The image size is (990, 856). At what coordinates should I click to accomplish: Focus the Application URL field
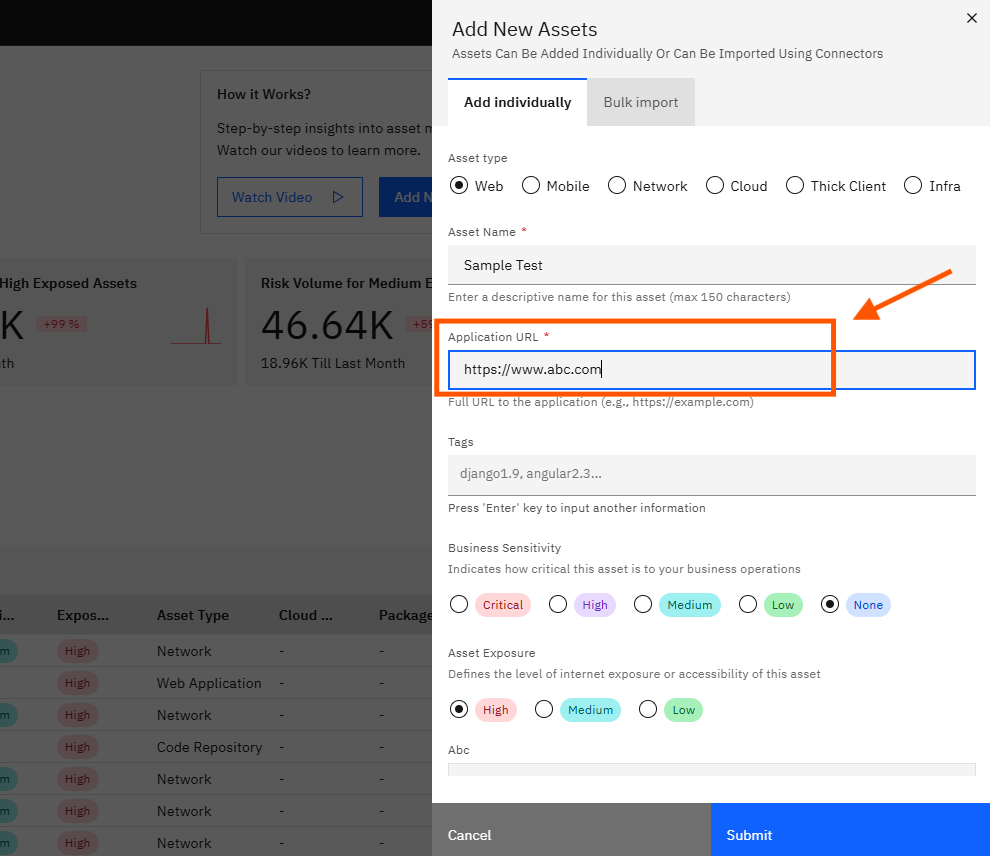(712, 370)
